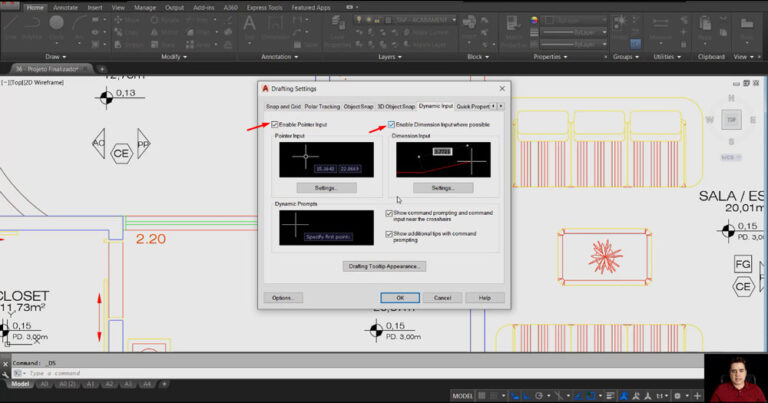The width and height of the screenshot is (768, 403).
Task: Expand the Properties panel
Action: pos(551,57)
